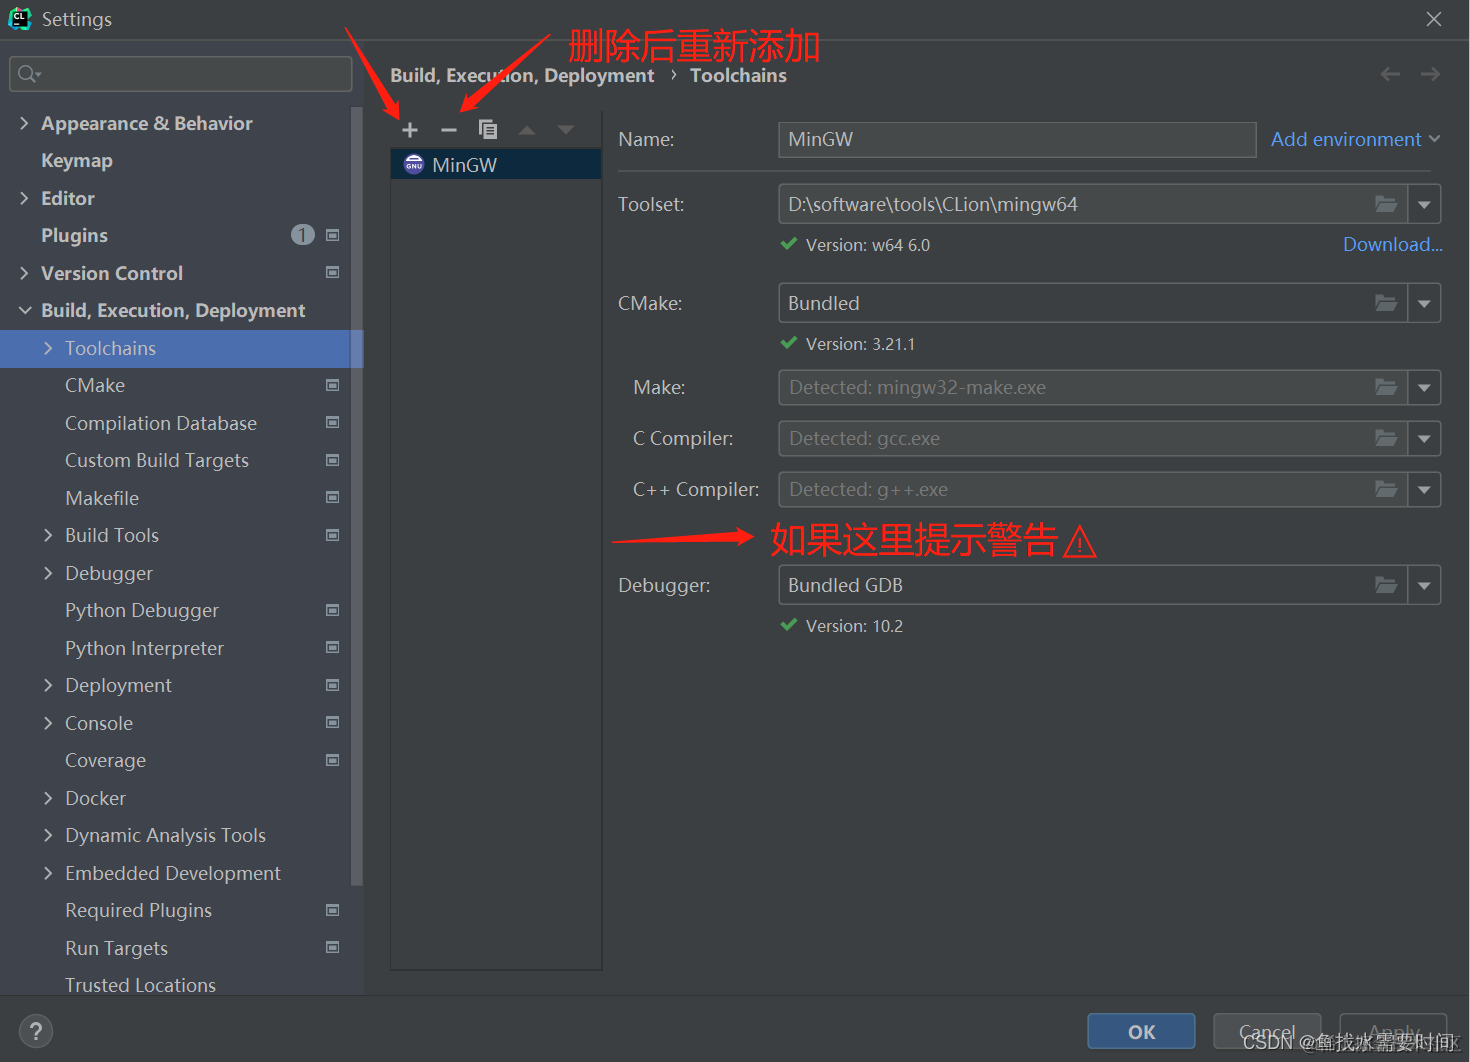Expand Build Tools node
The height and width of the screenshot is (1062, 1470).
(x=48, y=535)
